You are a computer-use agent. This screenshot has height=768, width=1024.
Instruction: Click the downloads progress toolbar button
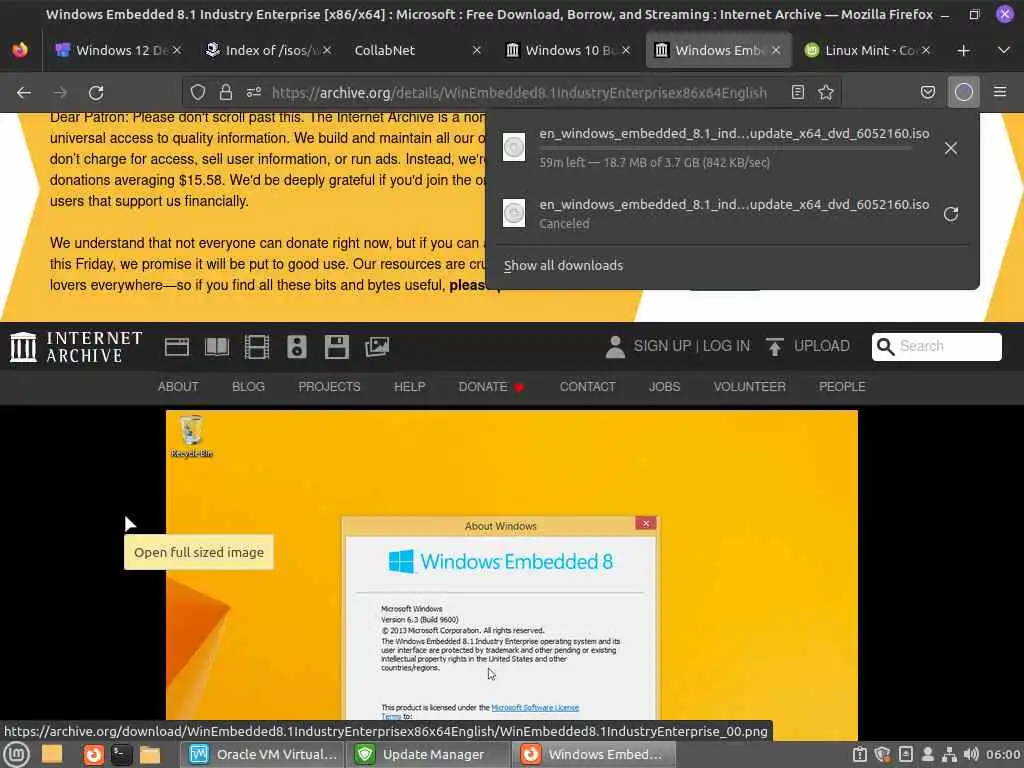964,93
